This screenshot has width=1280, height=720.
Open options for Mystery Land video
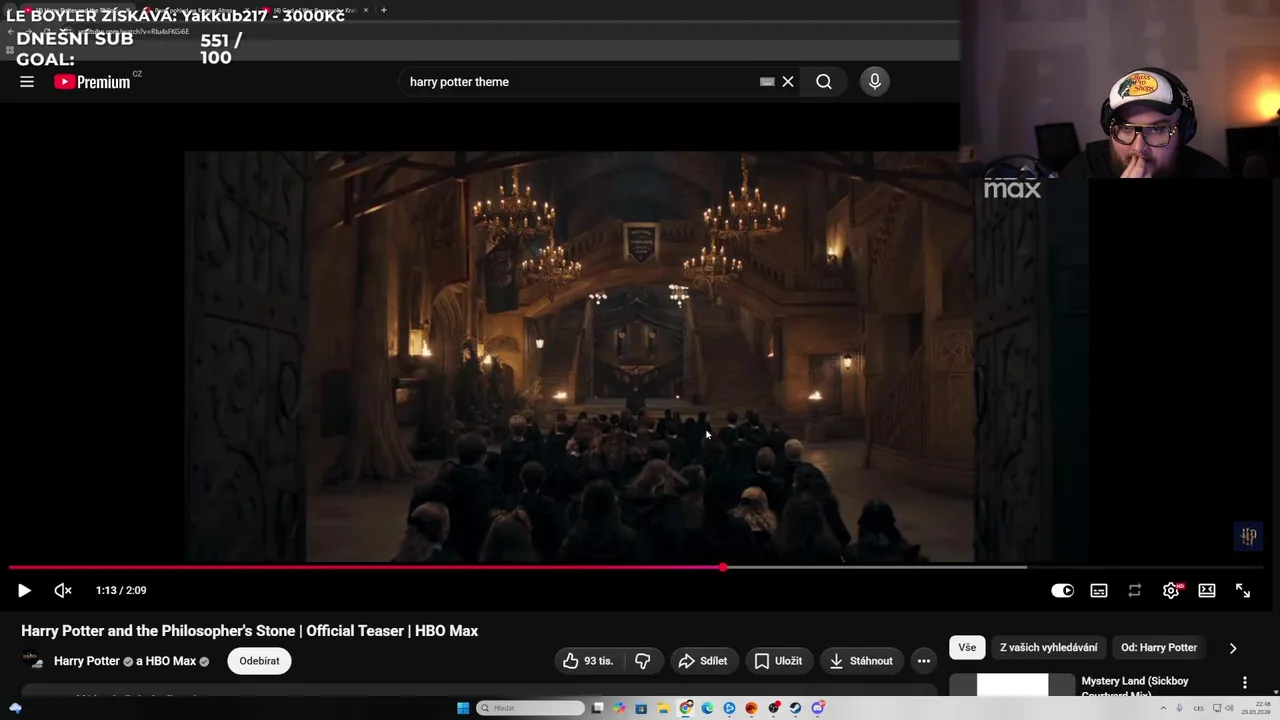click(1245, 683)
